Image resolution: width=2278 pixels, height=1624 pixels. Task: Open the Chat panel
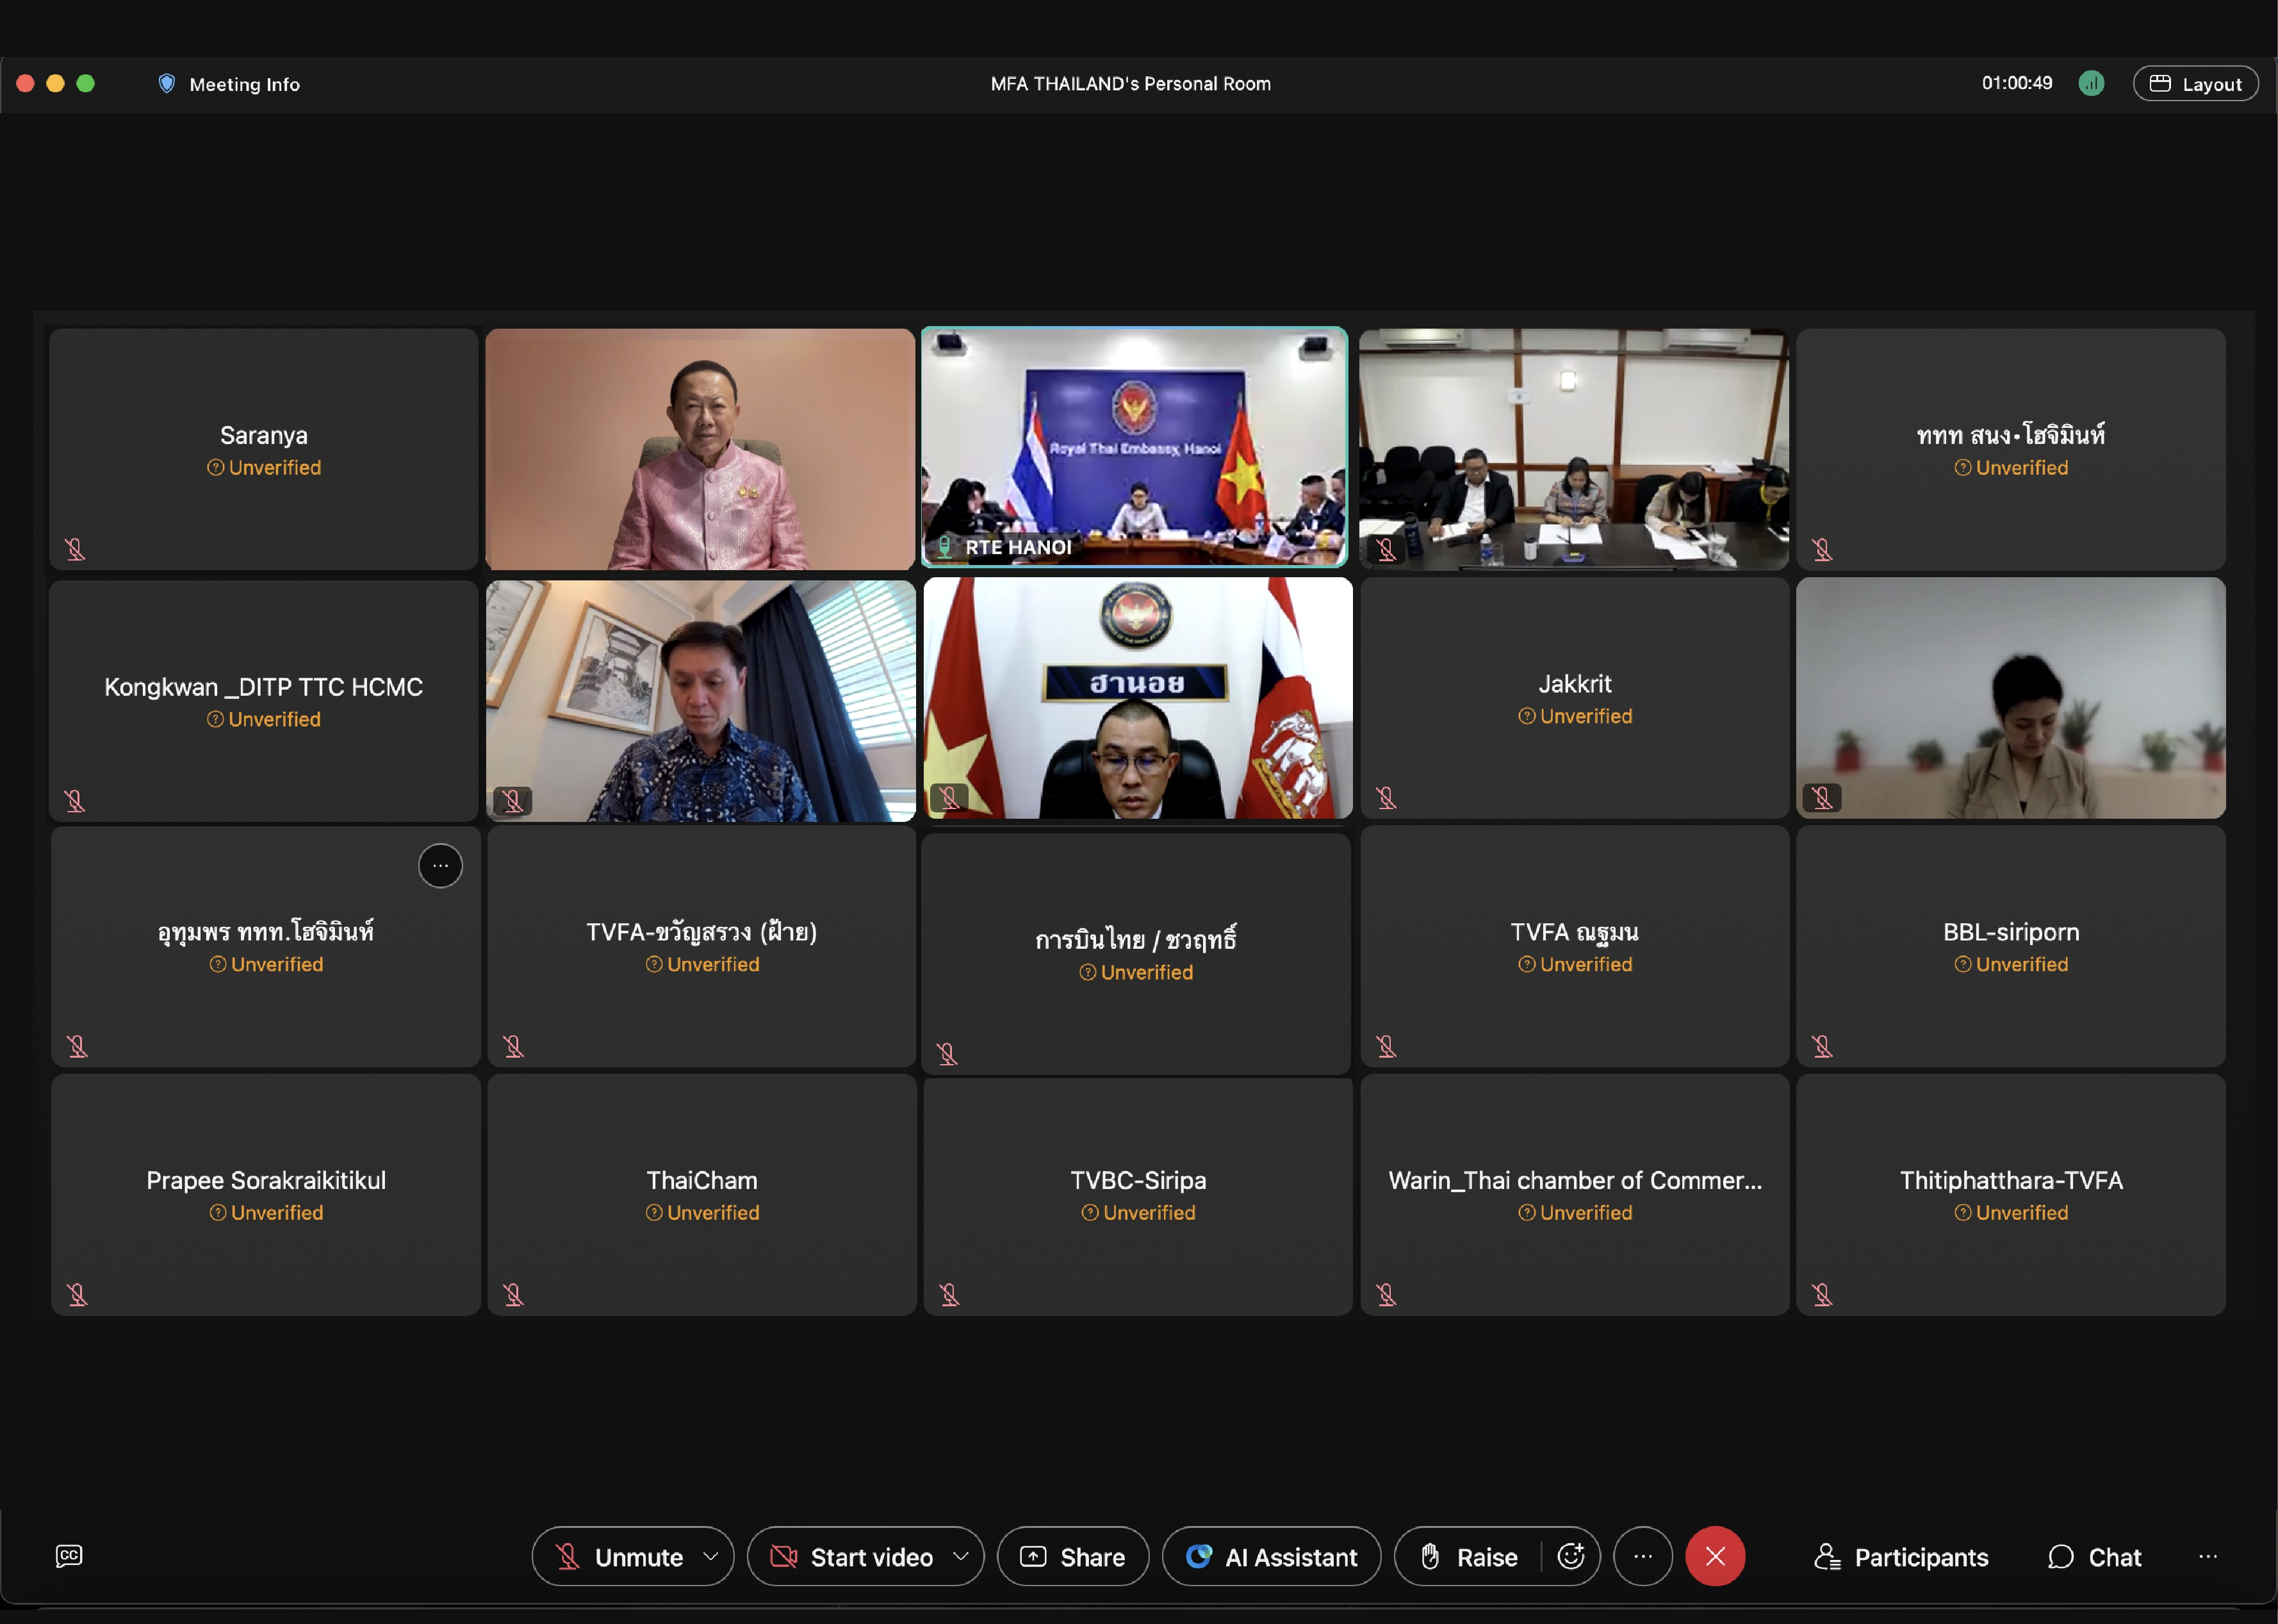(x=2094, y=1557)
